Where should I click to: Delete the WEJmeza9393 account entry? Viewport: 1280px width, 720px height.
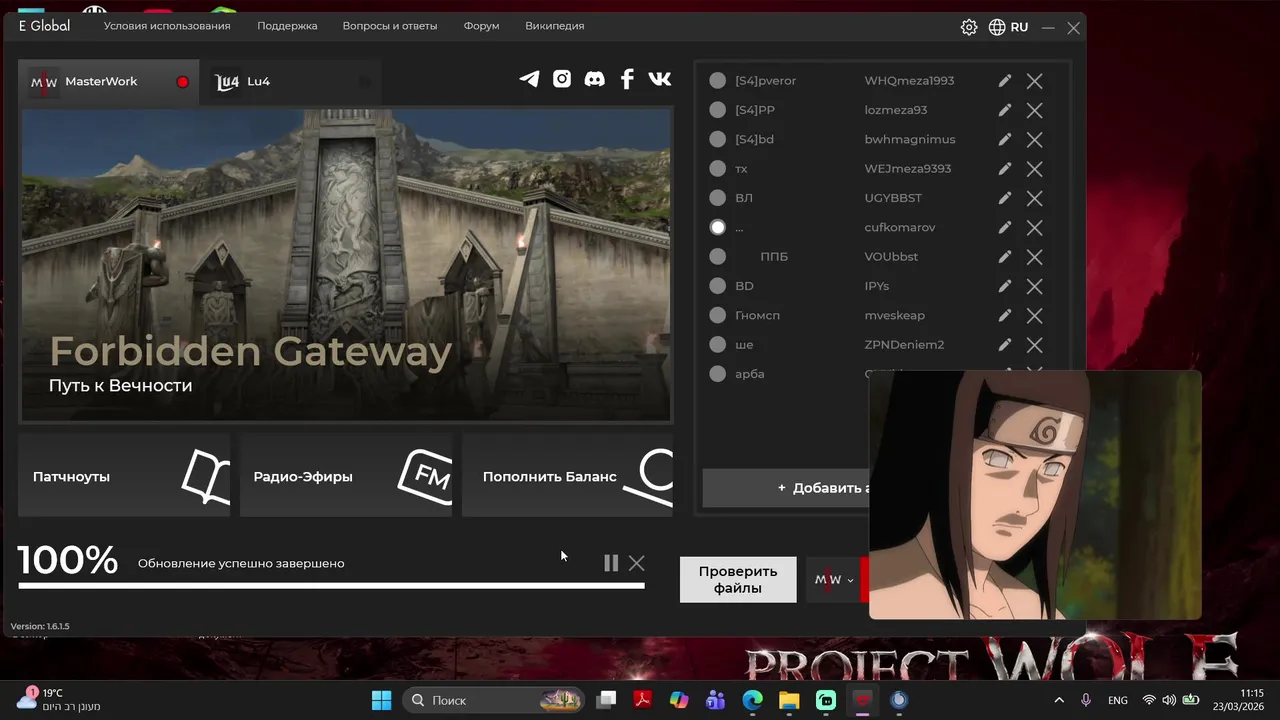[x=1035, y=169]
